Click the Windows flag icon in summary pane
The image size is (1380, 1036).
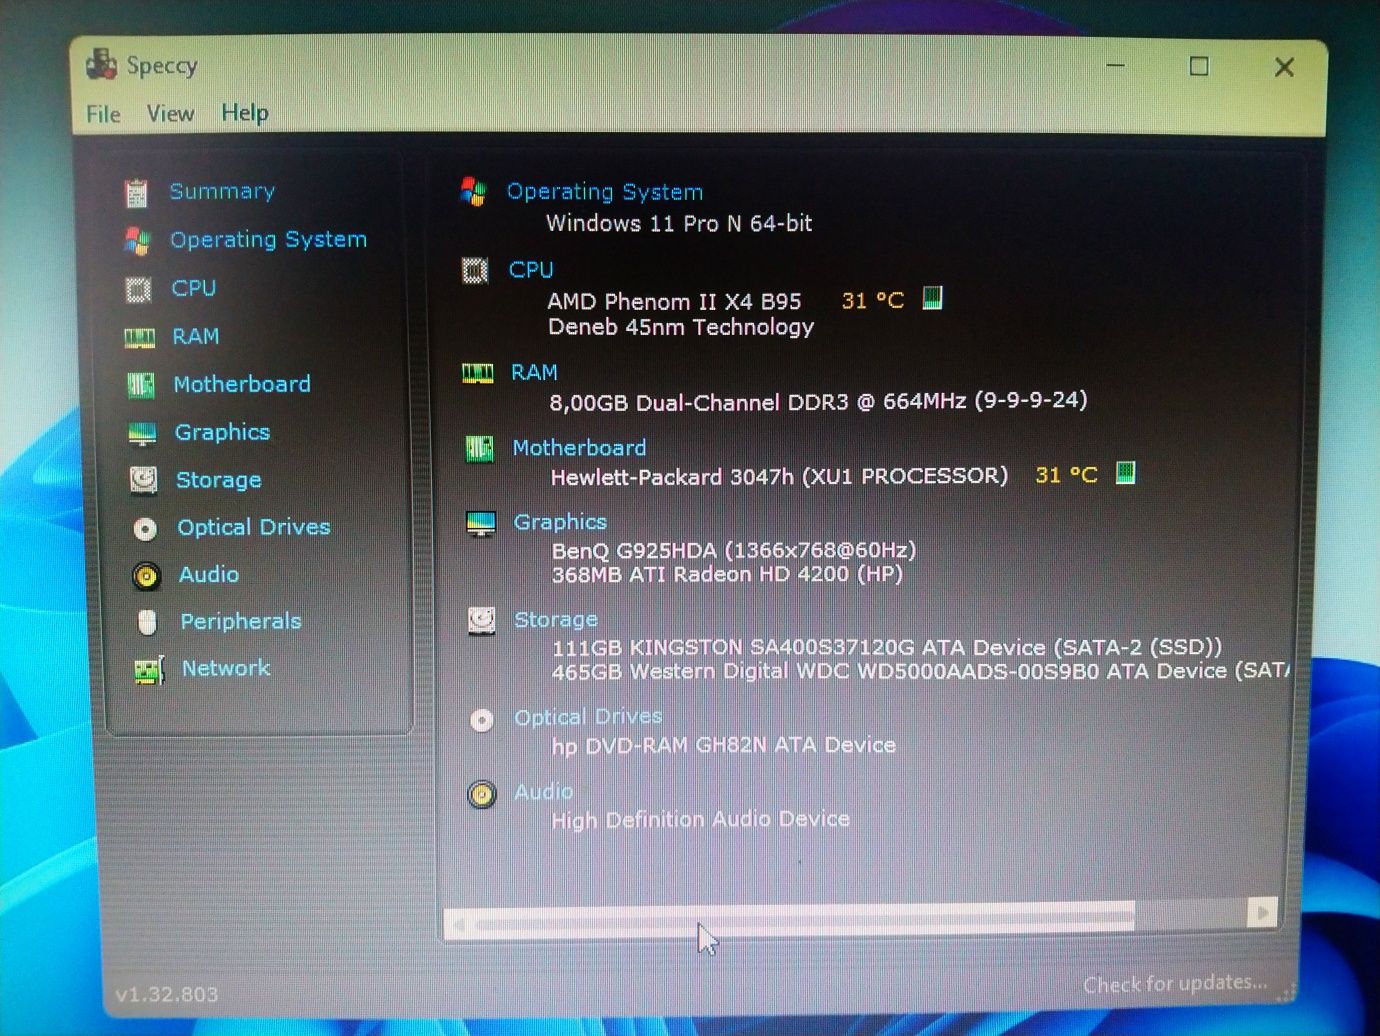(x=473, y=191)
